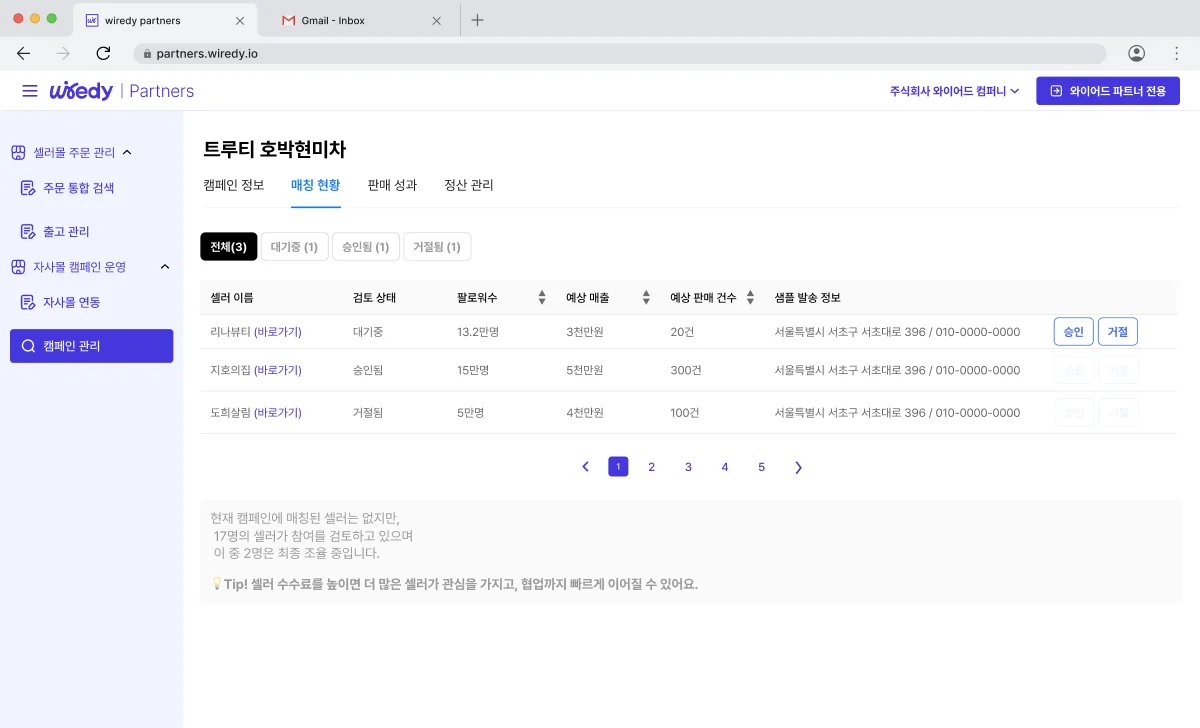
Task: Toggle the 거절됨 (1) filter
Action: coord(437,246)
